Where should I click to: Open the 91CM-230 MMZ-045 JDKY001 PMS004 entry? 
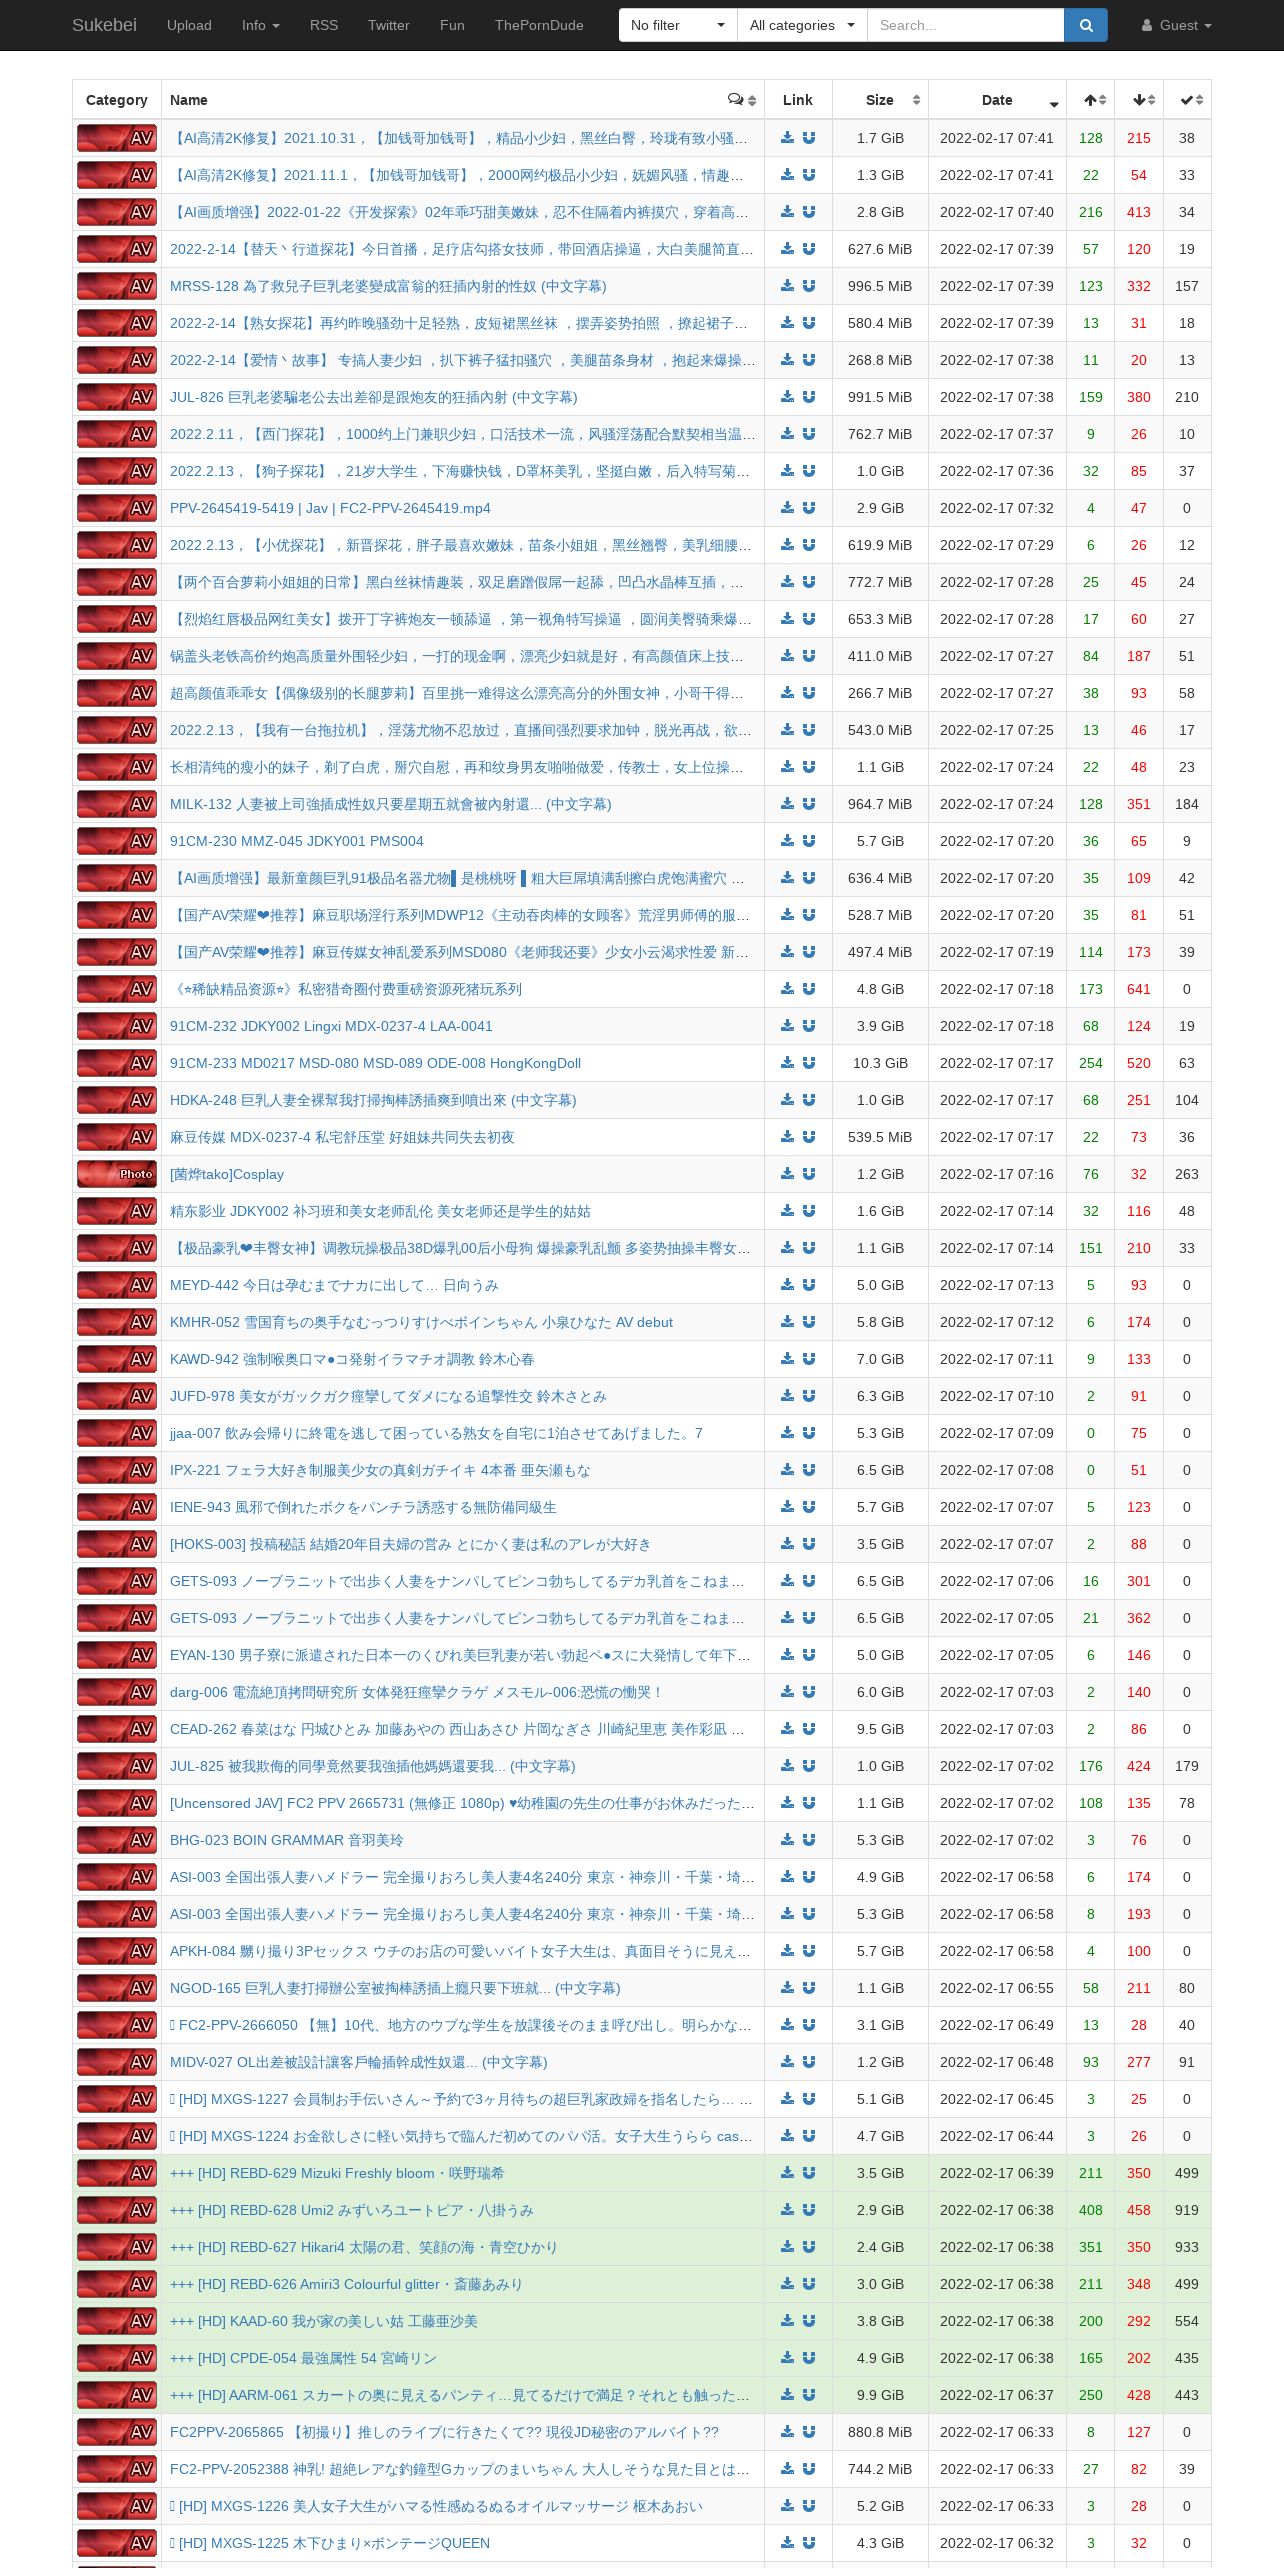click(x=297, y=841)
